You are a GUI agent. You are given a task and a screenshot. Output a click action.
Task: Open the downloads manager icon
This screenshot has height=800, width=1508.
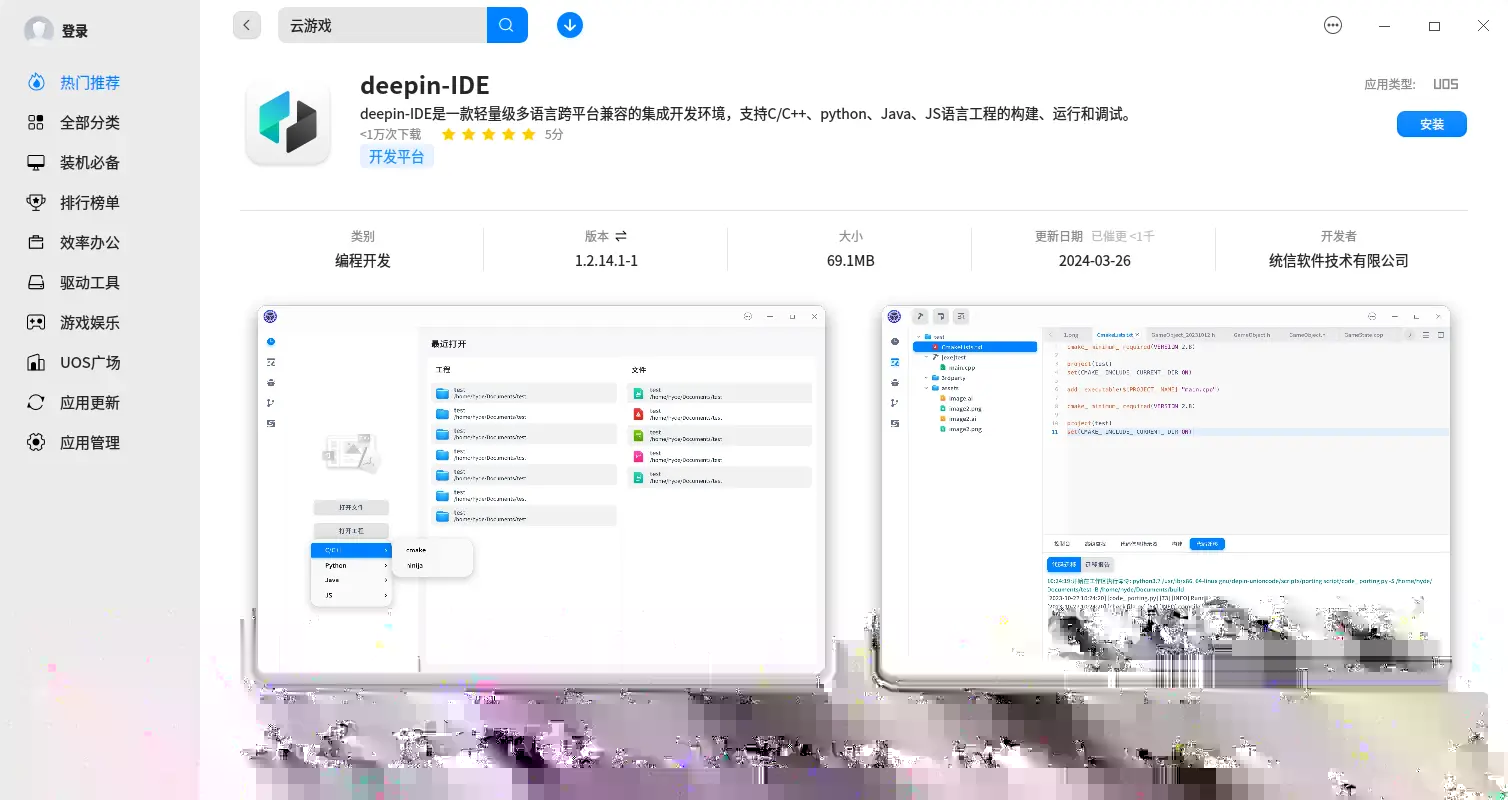(x=570, y=25)
